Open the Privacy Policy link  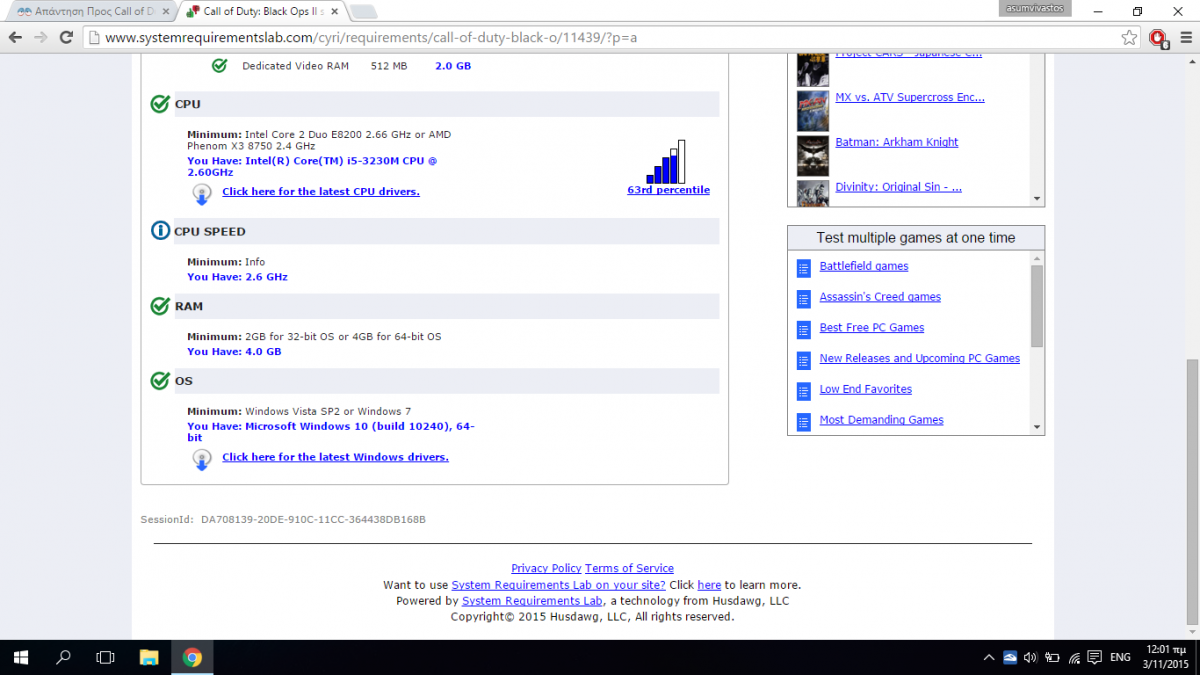546,568
